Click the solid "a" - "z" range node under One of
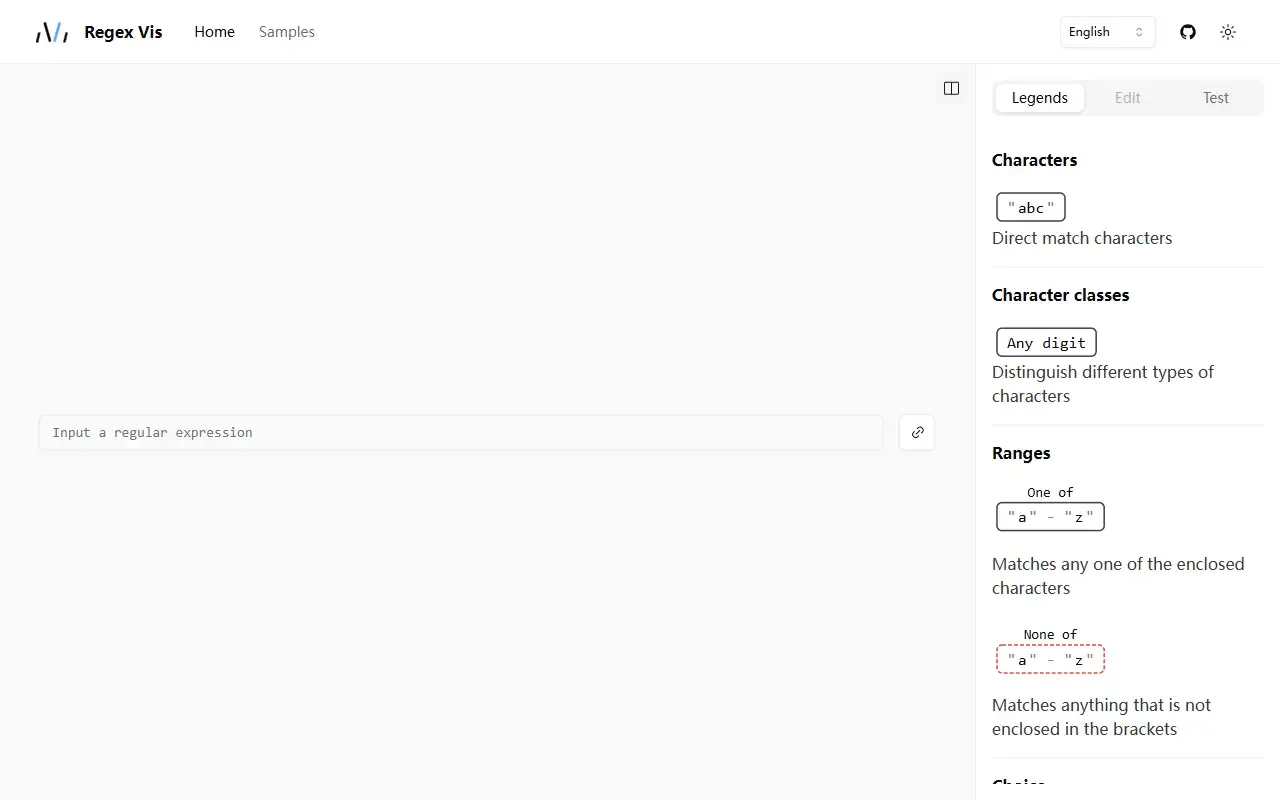The width and height of the screenshot is (1280, 800). pyautogui.click(x=1050, y=517)
